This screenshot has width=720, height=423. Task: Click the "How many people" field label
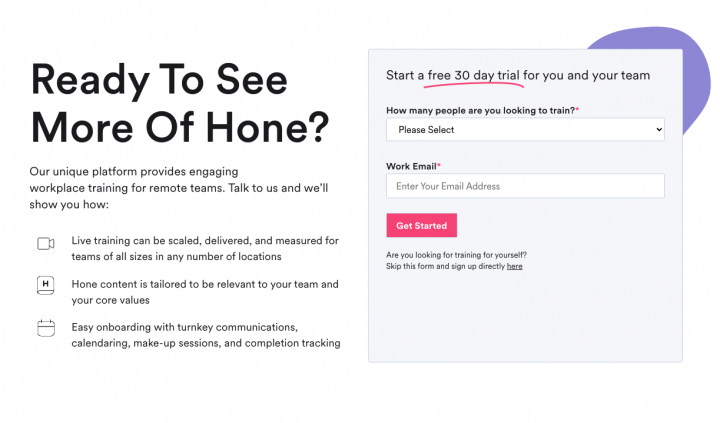coord(480,110)
